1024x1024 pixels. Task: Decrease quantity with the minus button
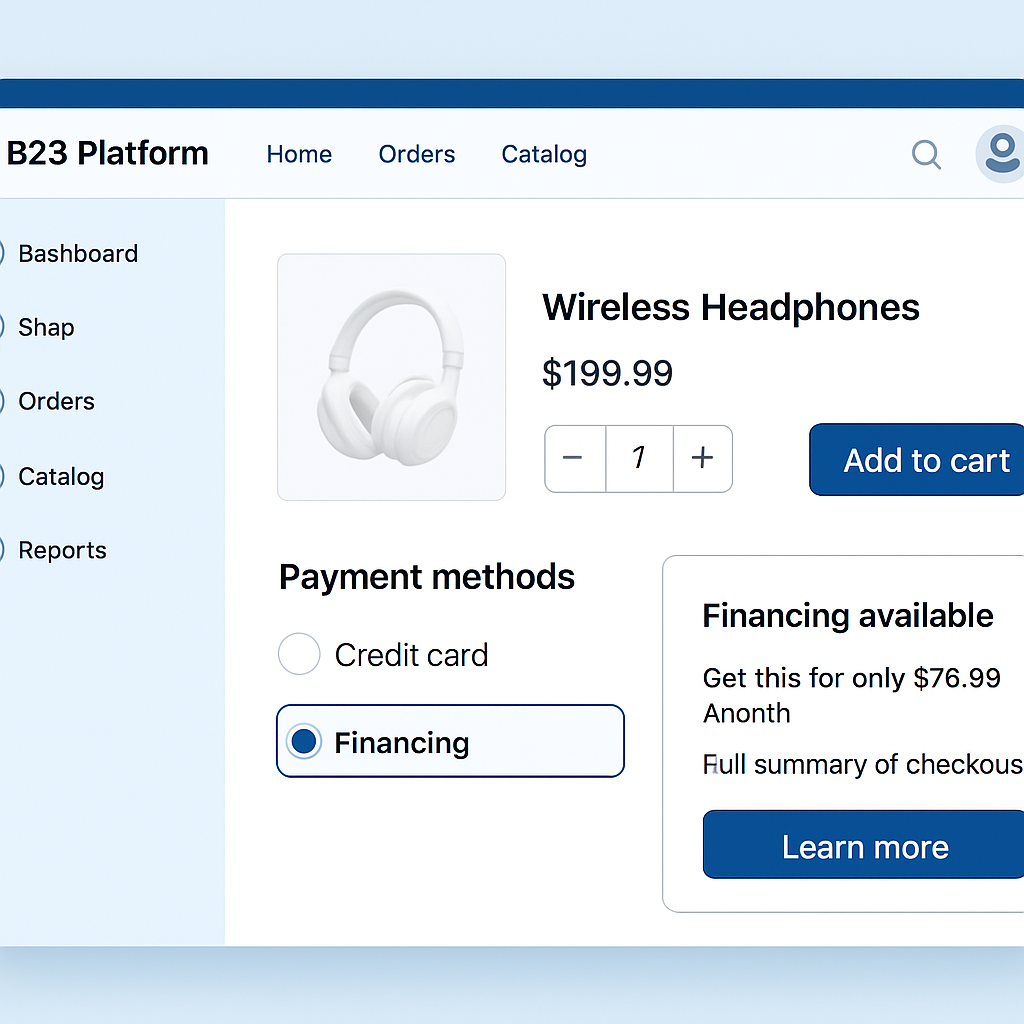pyautogui.click(x=575, y=458)
